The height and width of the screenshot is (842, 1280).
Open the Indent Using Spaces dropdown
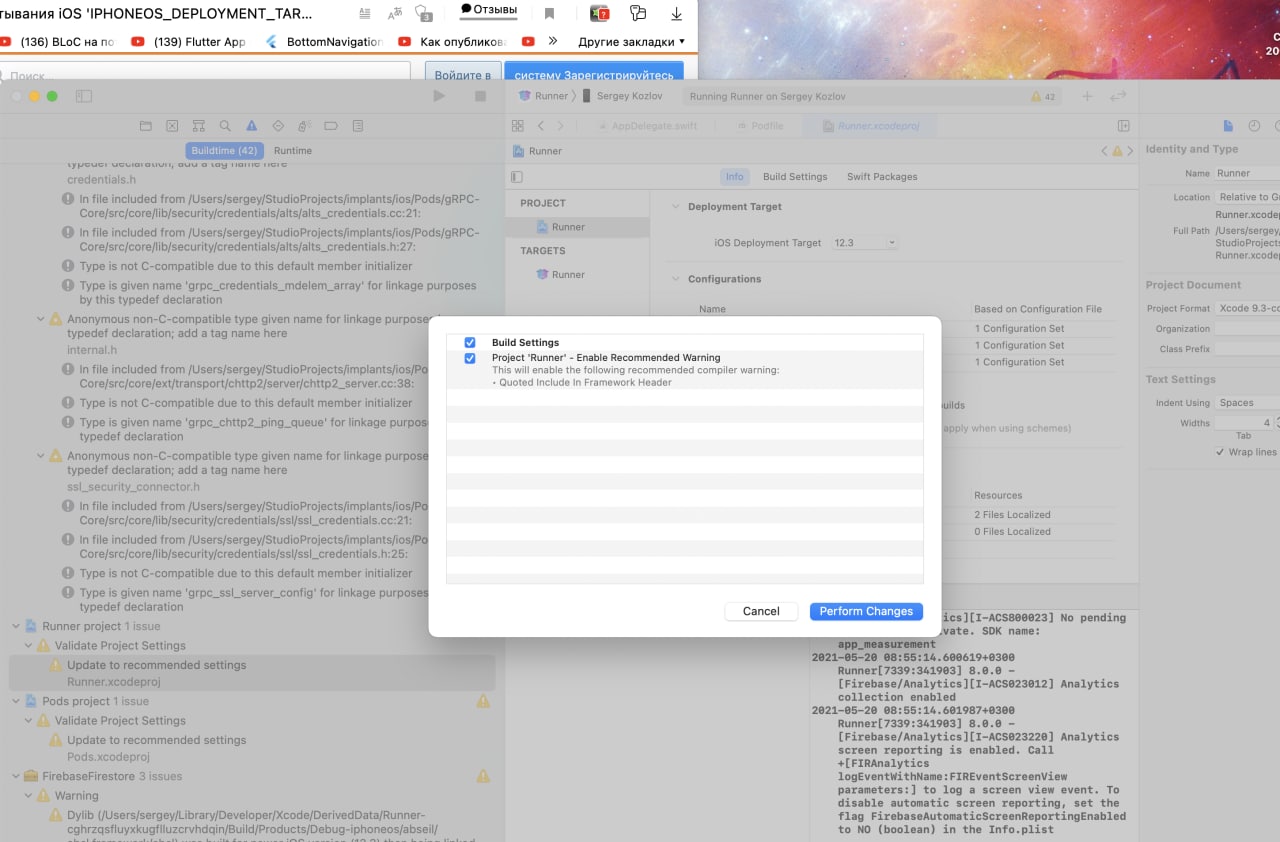point(1247,403)
